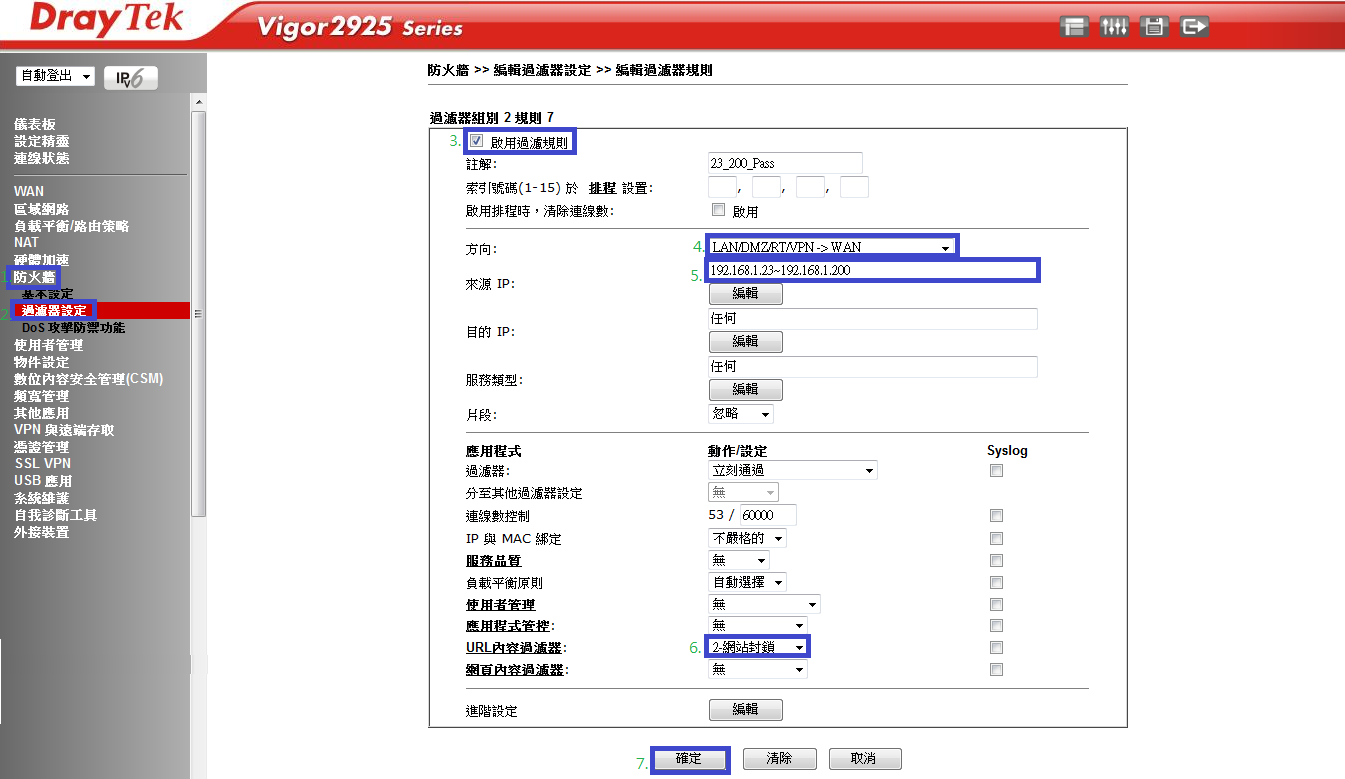Open 物件設定 in the sidebar
Viewport: 1345px width, 779px height.
tap(42, 362)
